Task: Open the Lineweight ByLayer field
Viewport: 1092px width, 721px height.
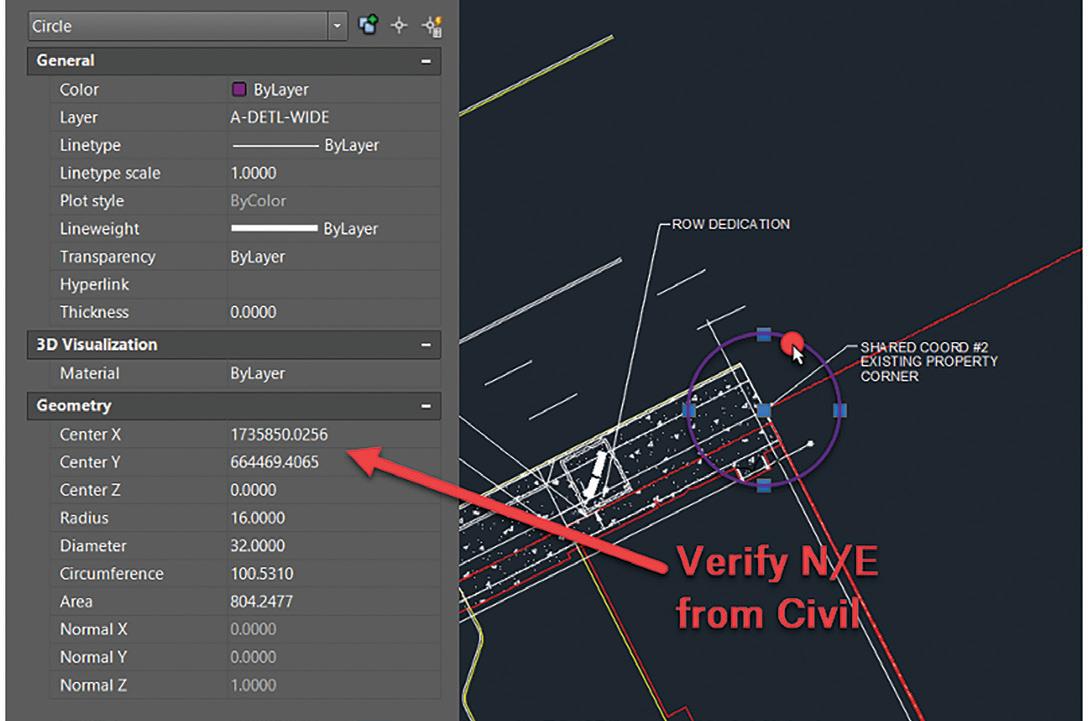Action: tap(334, 228)
